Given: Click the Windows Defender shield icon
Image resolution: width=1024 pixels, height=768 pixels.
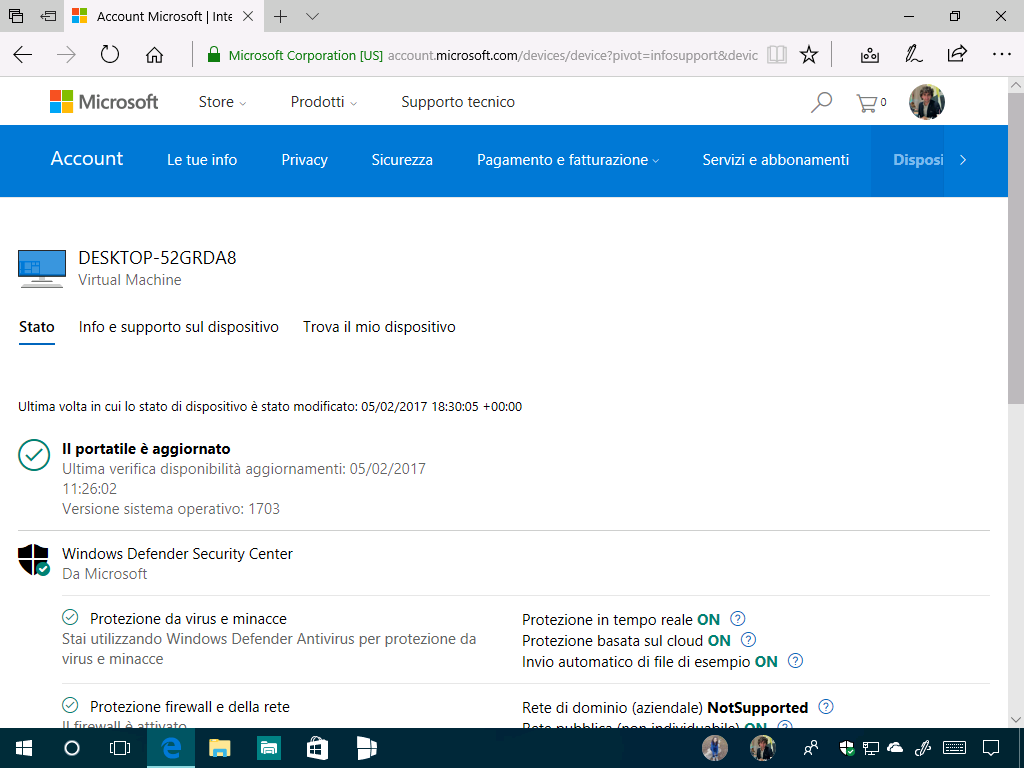Looking at the screenshot, I should [x=34, y=560].
